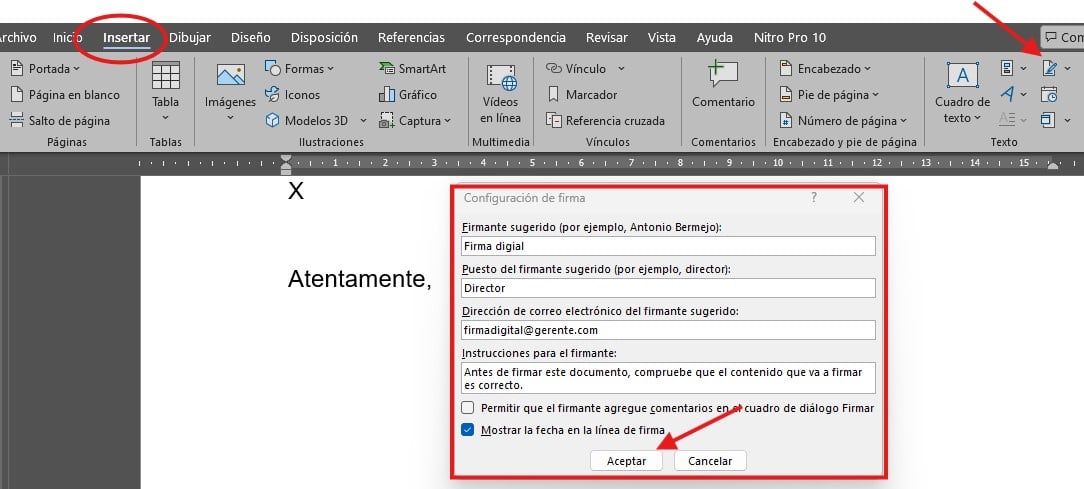
Task: Expand the Quick Parts dropdown arrow
Action: pos(1024,68)
